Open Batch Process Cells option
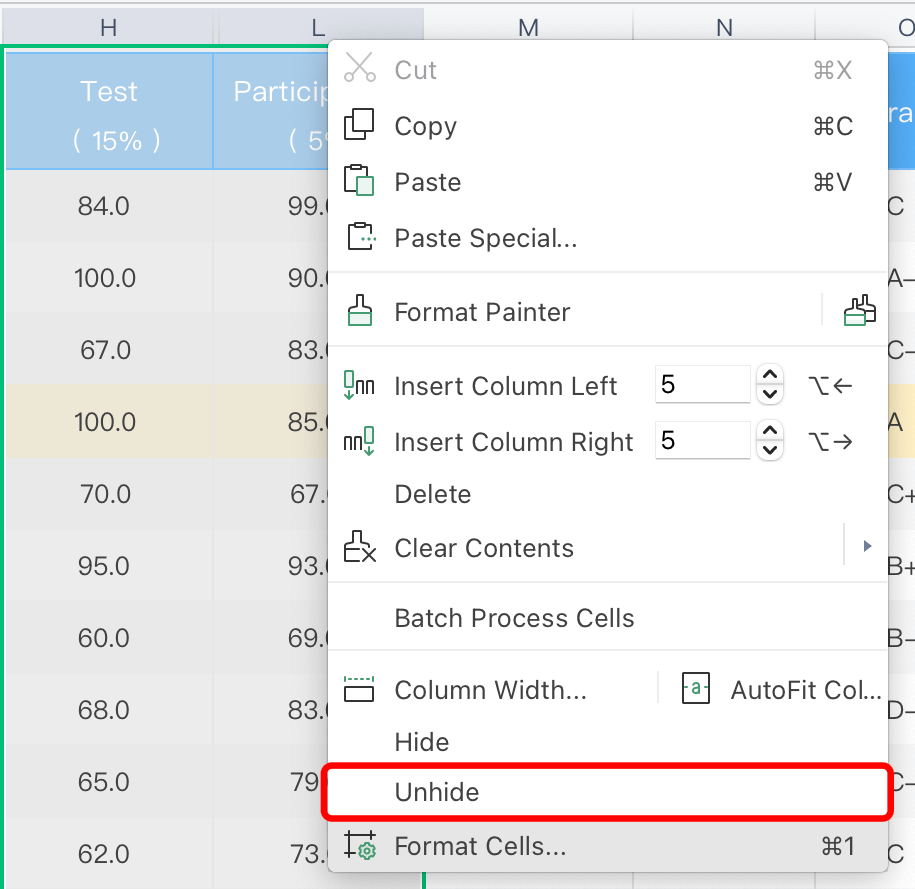The width and height of the screenshot is (915, 889). [x=514, y=618]
